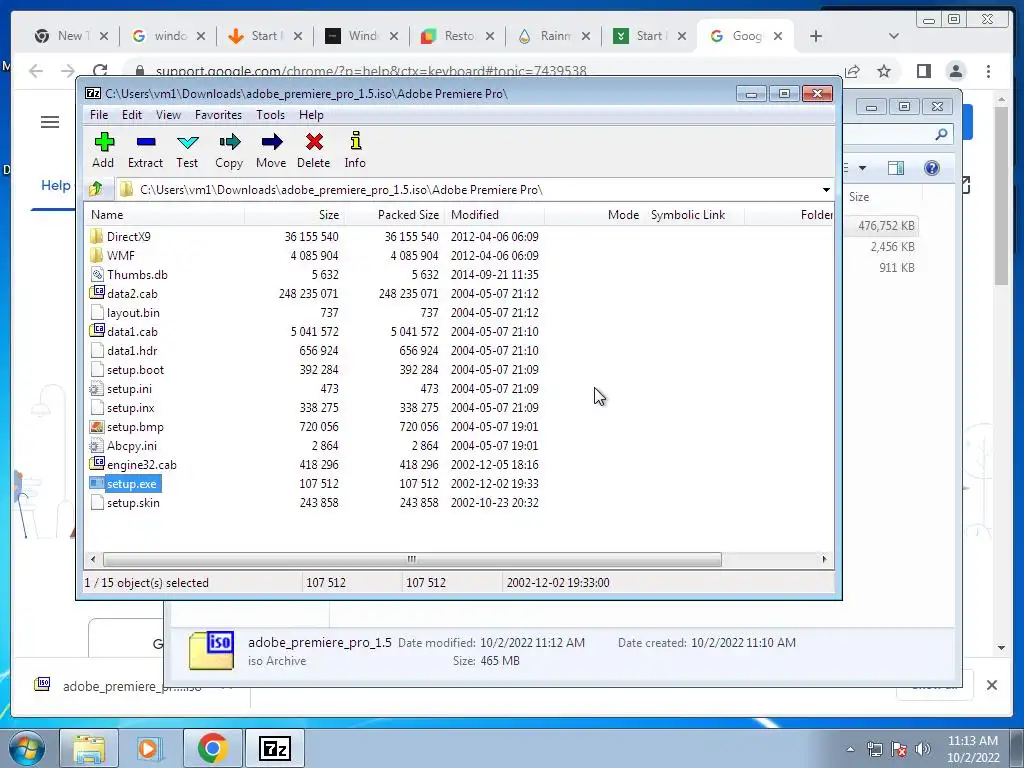This screenshot has height=768, width=1024.
Task: Sort by Modified column header
Action: click(494, 215)
